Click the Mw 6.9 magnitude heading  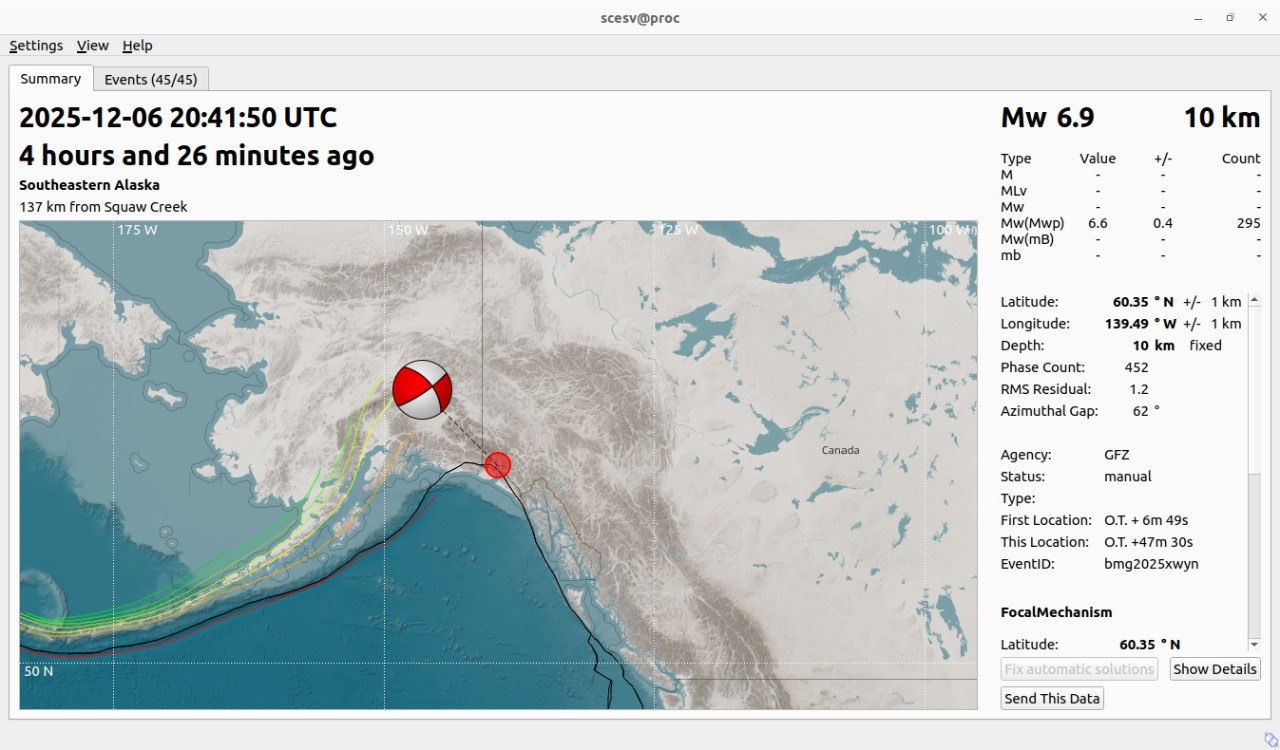coord(1047,118)
